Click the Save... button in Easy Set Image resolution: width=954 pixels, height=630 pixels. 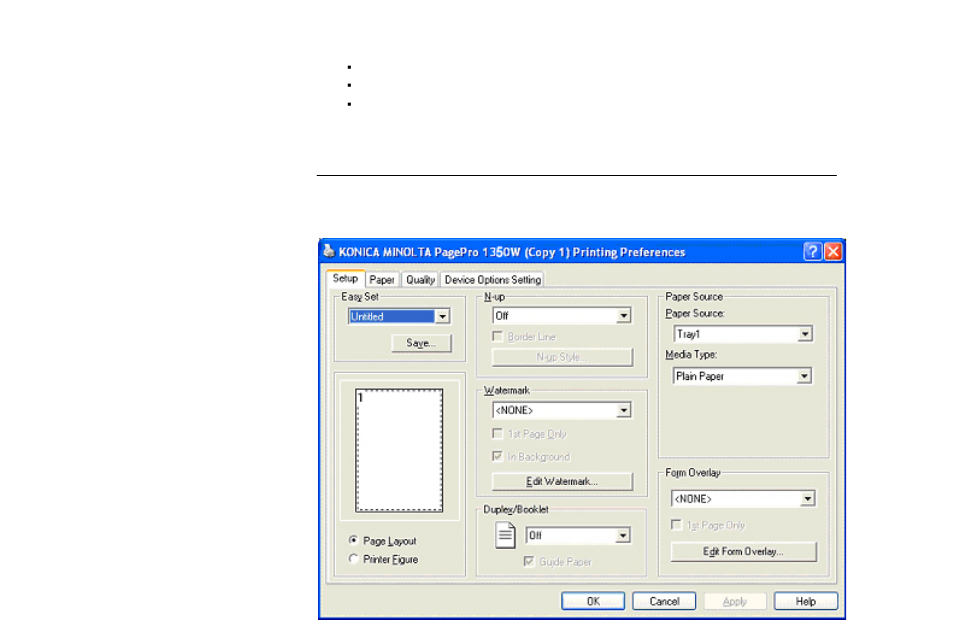pyautogui.click(x=421, y=343)
